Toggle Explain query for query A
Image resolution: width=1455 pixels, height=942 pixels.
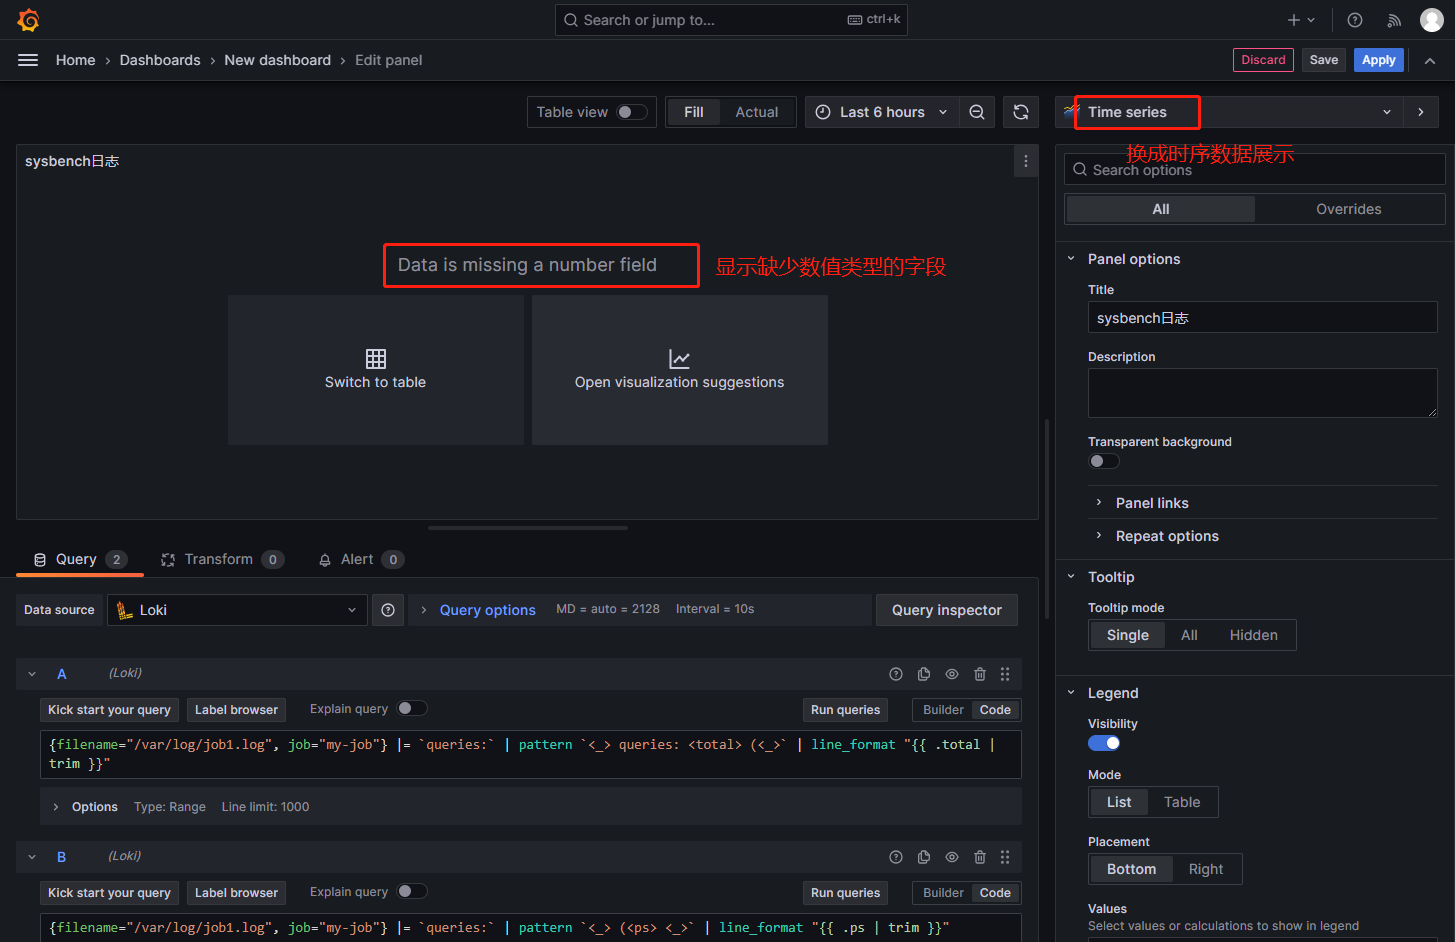click(x=412, y=709)
